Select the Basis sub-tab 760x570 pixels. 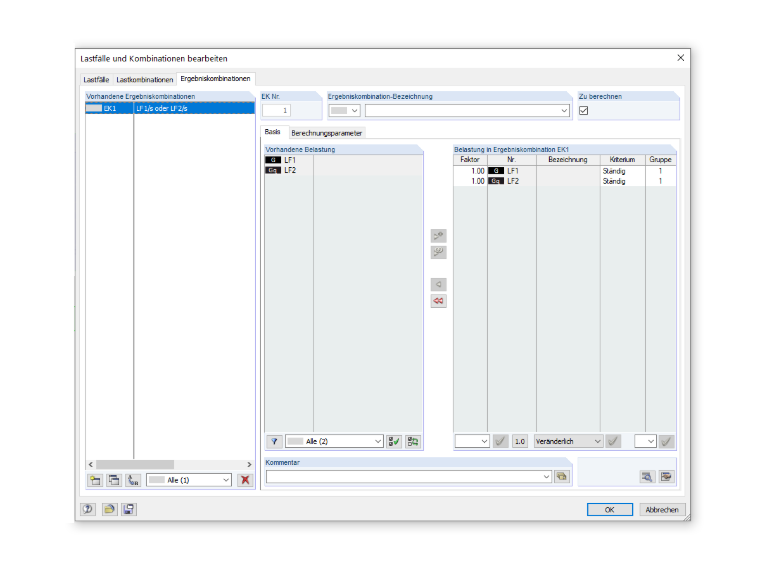click(x=273, y=132)
